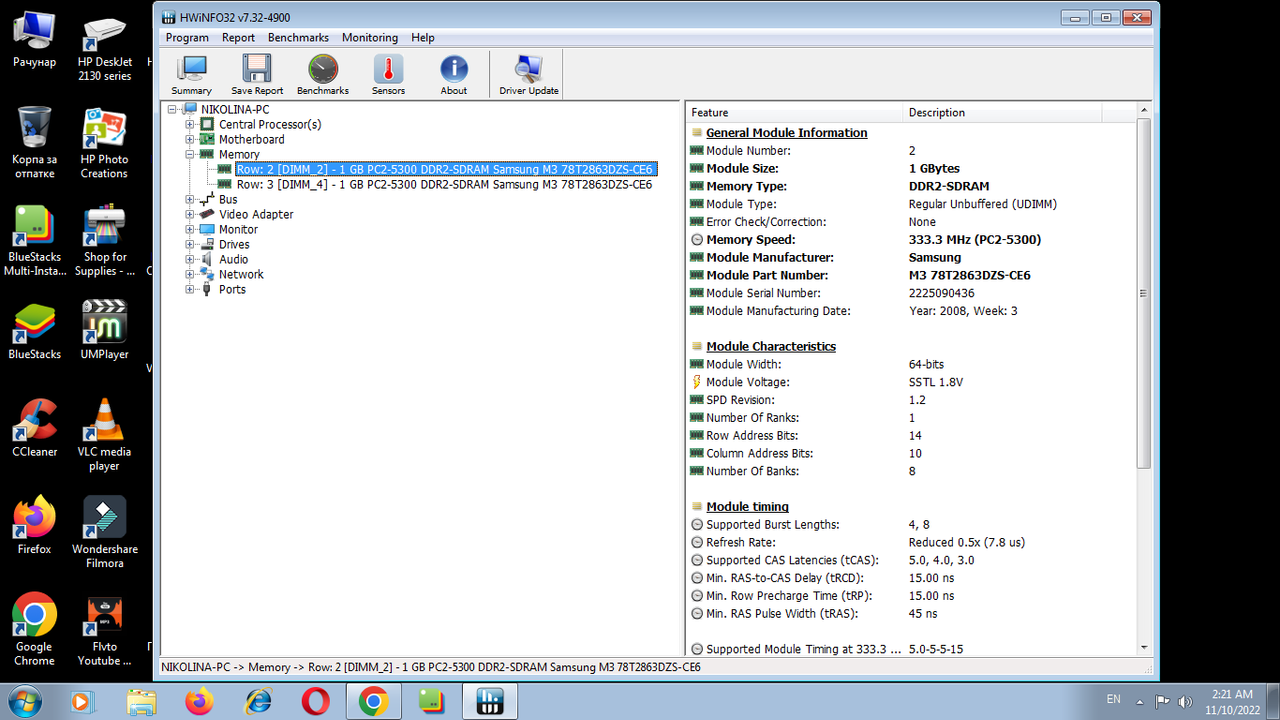
Task: Select the Memory module tree icon
Action: (x=207, y=154)
